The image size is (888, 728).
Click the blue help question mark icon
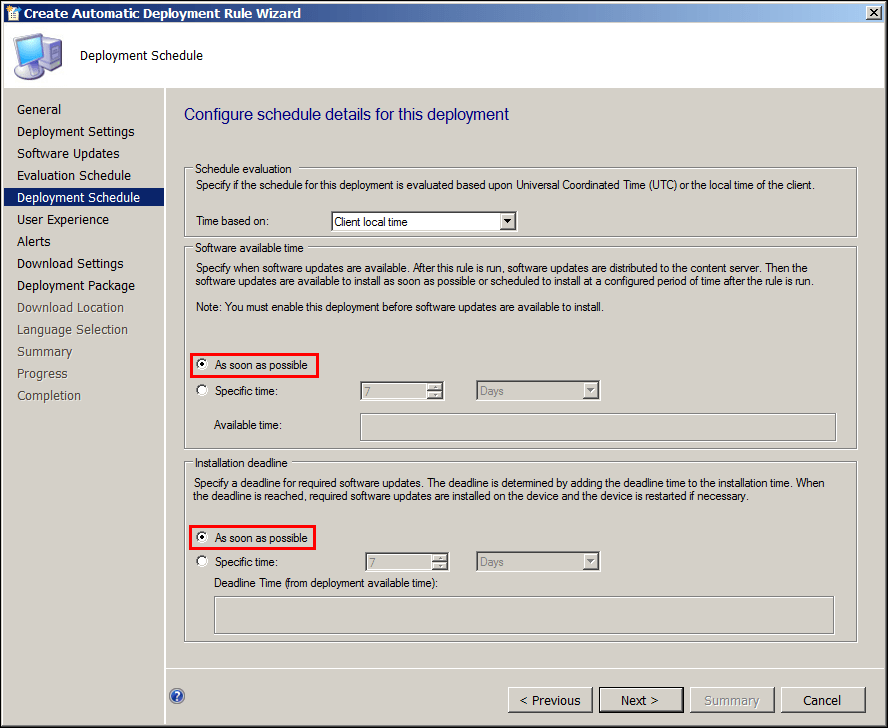pos(177,697)
